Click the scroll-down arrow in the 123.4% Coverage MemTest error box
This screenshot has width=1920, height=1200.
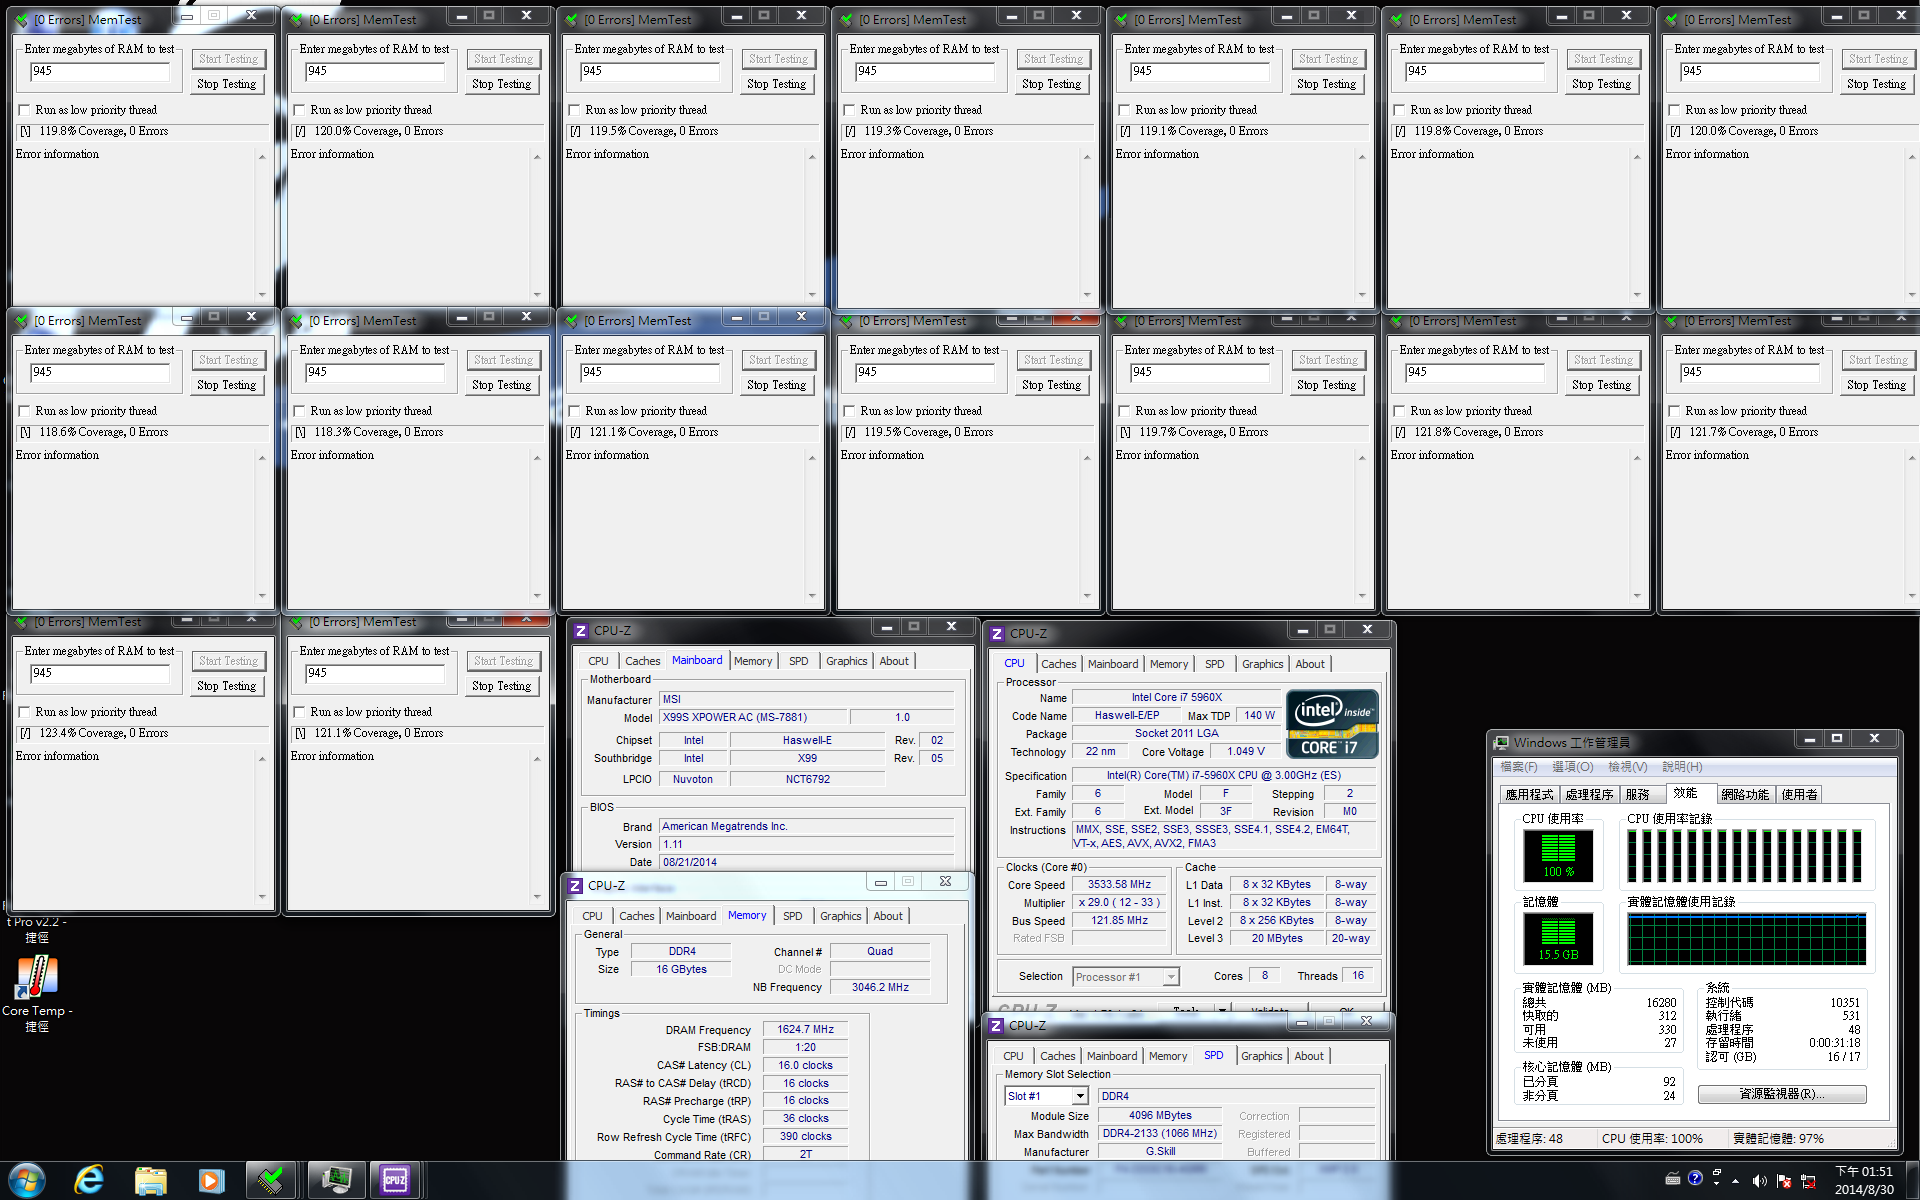262,897
